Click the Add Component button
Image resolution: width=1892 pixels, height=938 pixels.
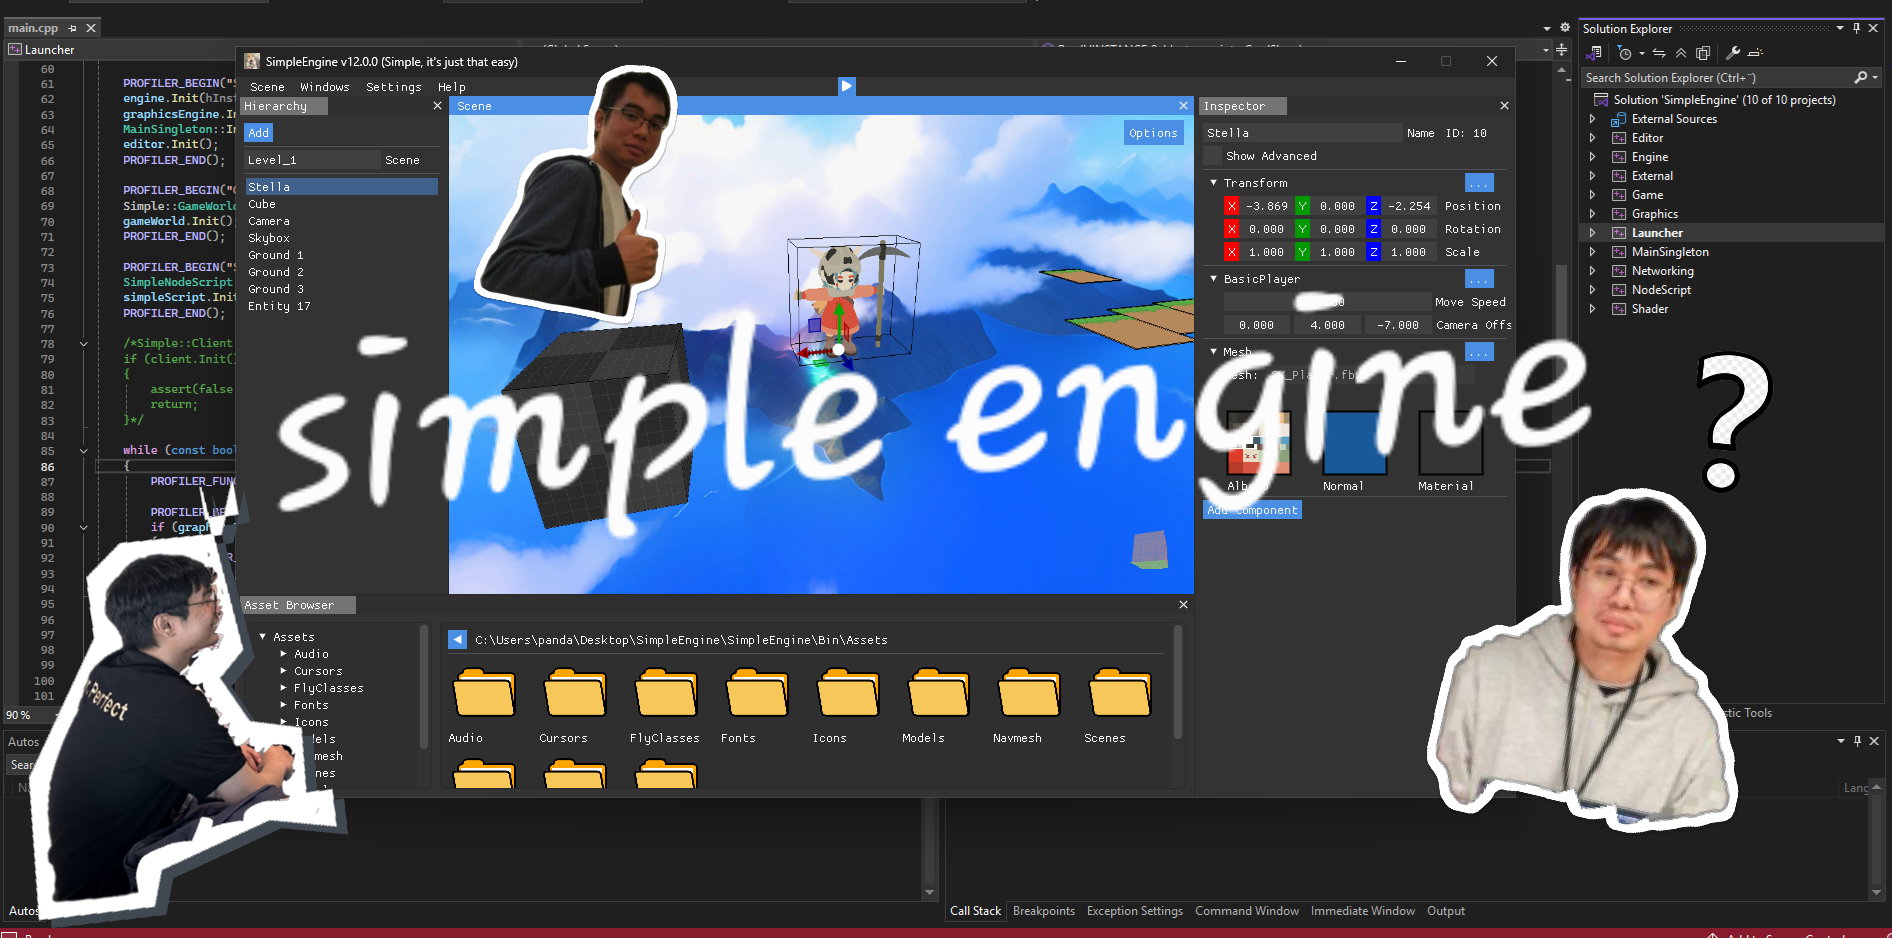click(x=1252, y=510)
